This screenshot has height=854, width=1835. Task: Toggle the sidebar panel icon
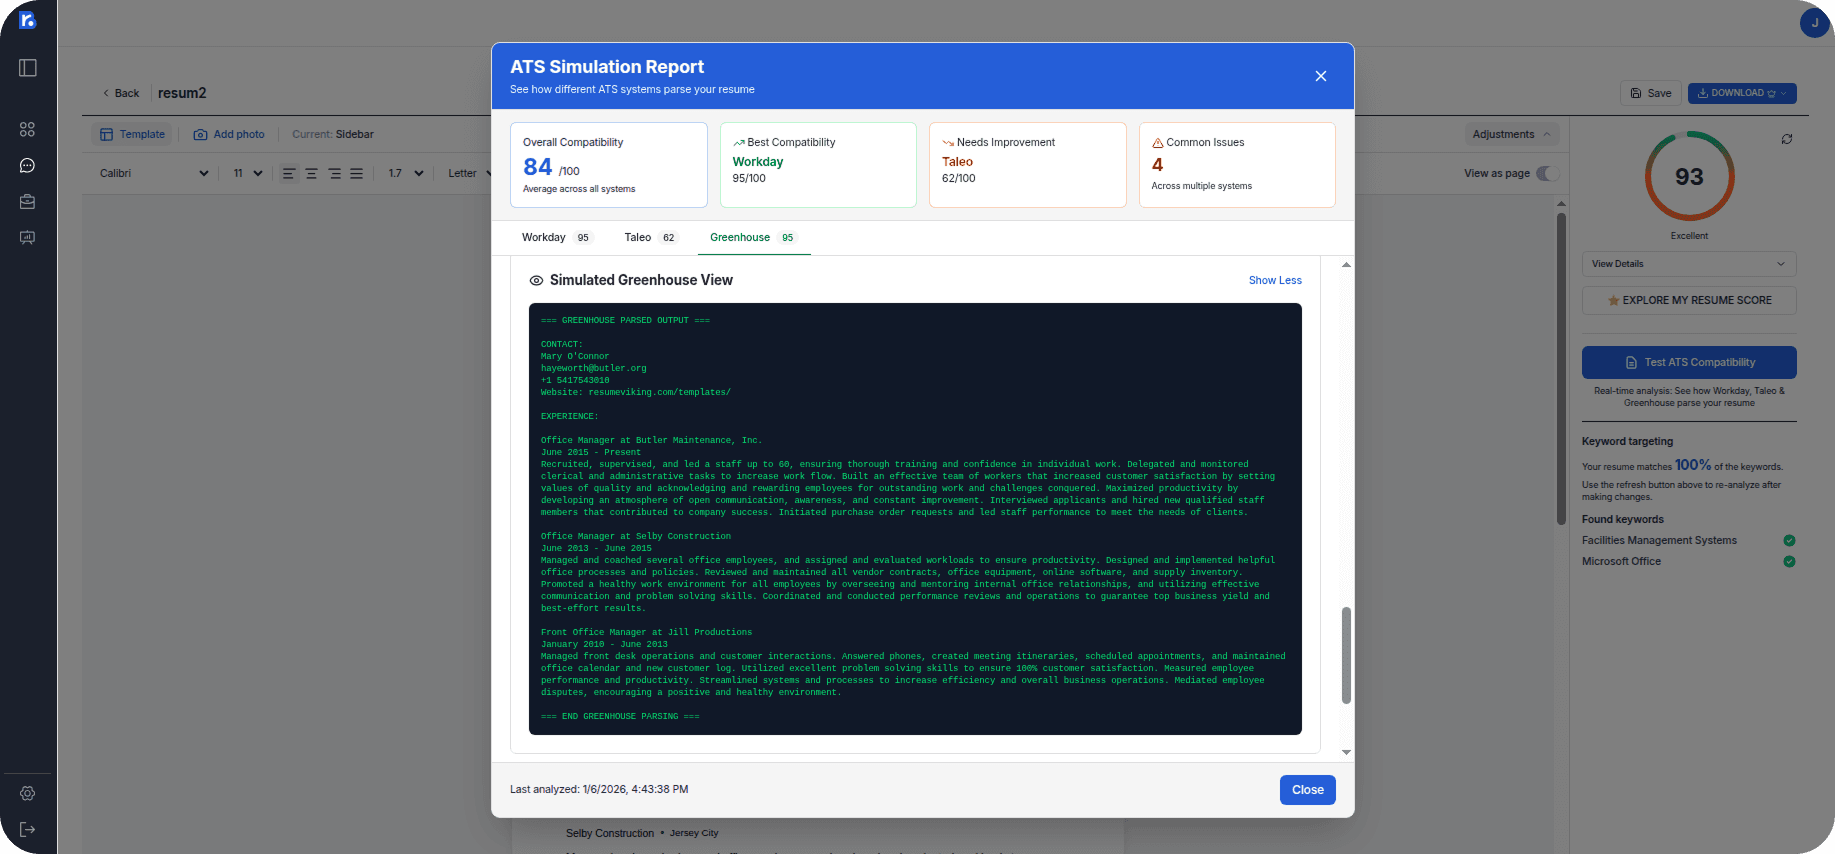pos(28,68)
